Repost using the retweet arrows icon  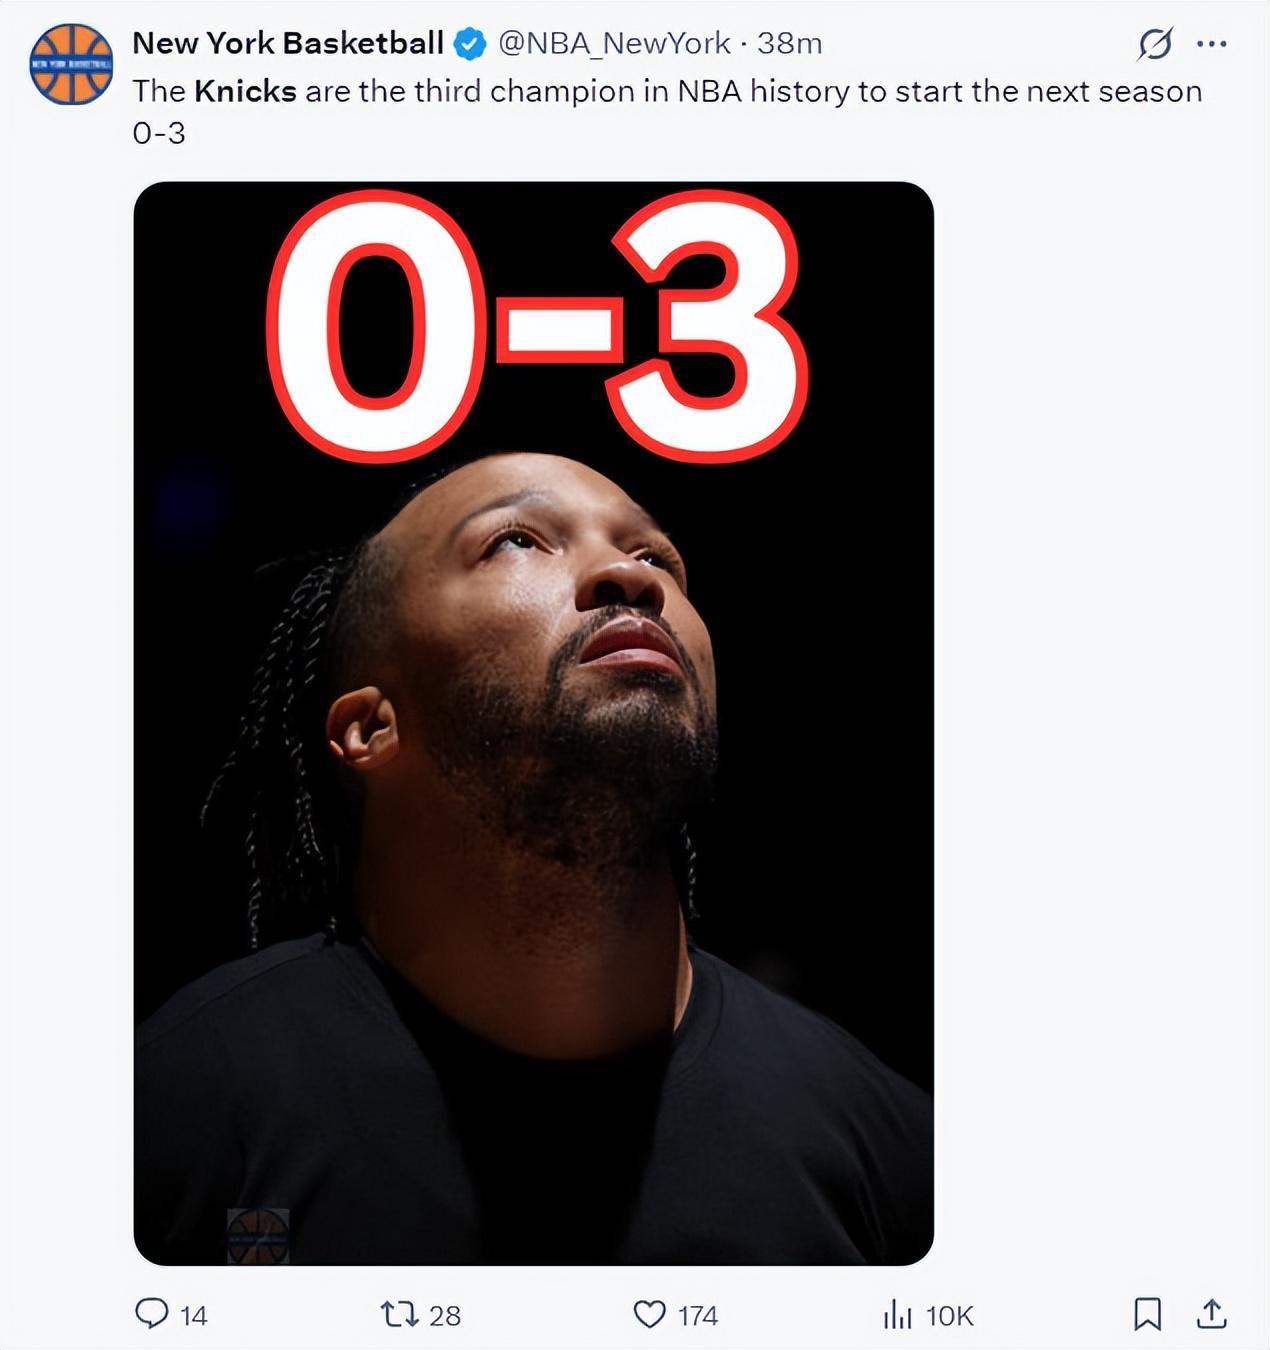(400, 1313)
